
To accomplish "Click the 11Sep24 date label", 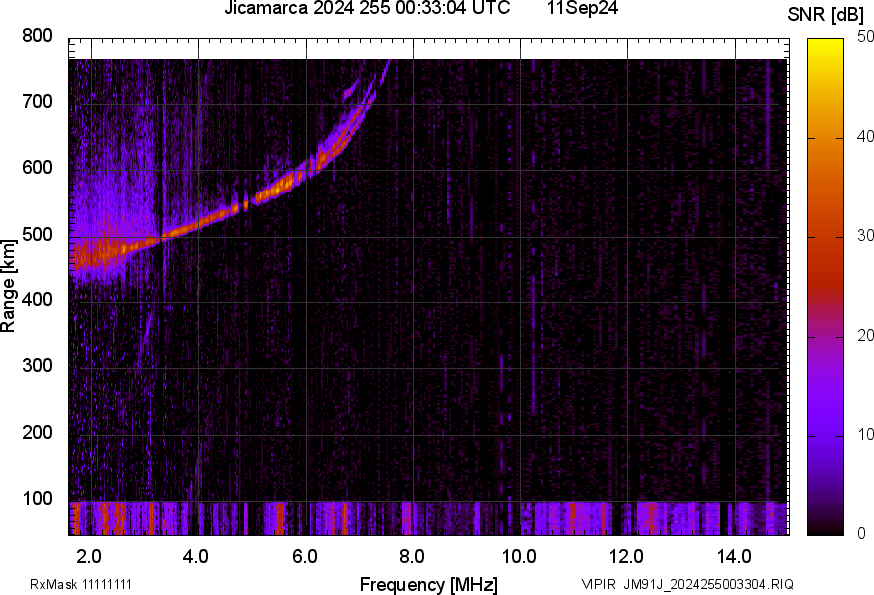I will click(x=582, y=9).
